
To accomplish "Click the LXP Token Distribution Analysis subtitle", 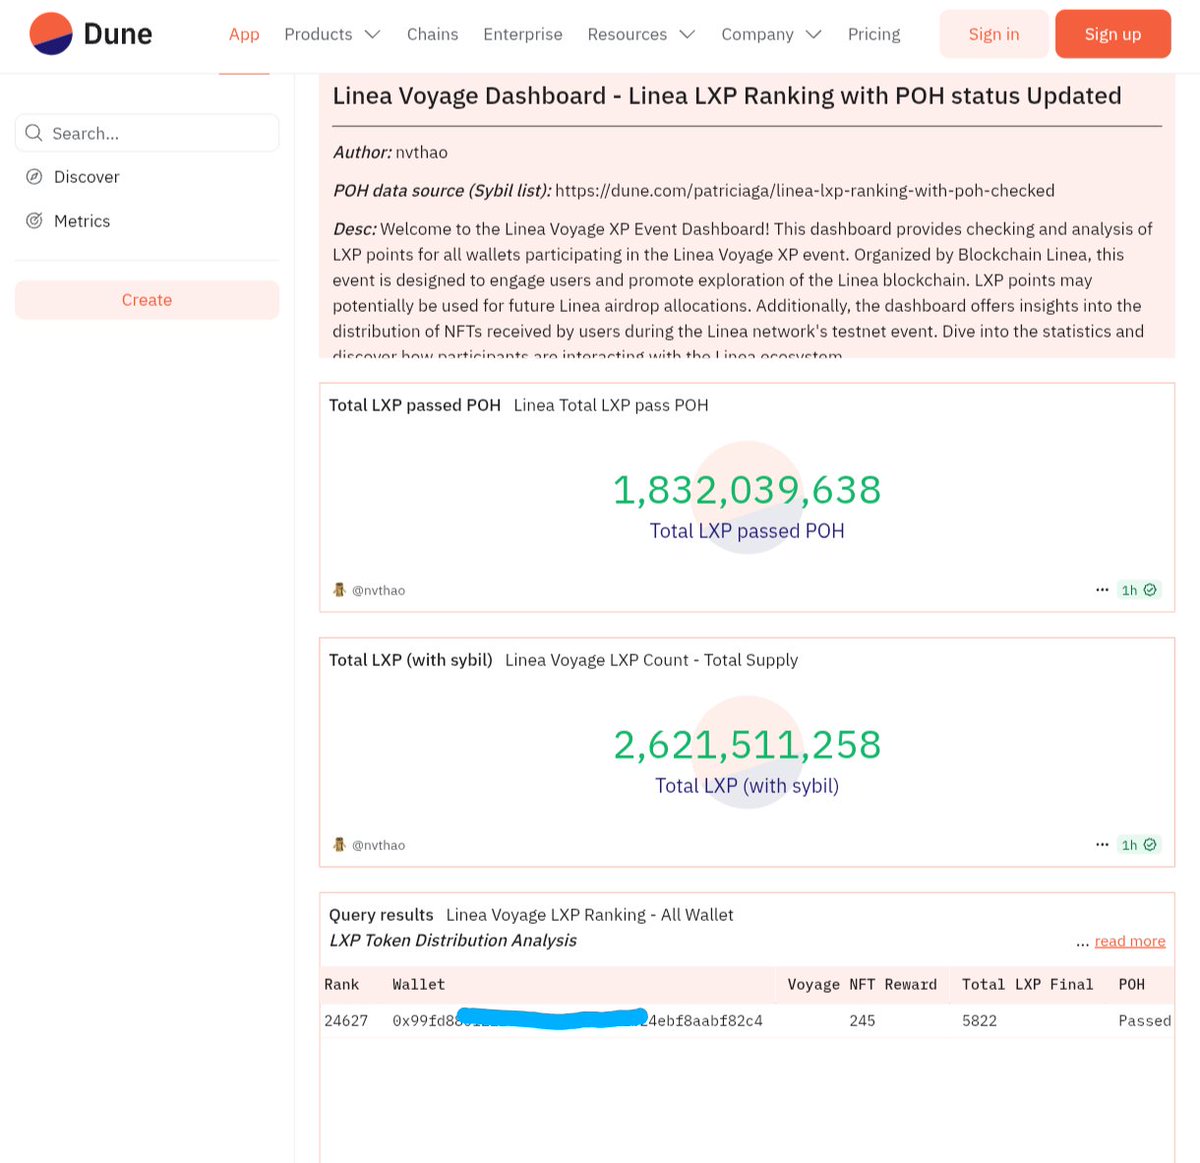I will 453,941.
